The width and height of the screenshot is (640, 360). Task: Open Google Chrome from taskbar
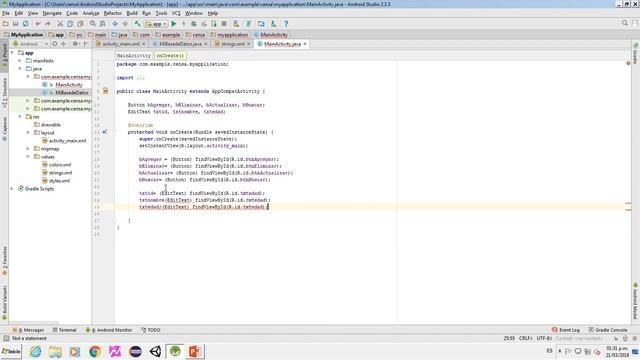click(x=95, y=351)
